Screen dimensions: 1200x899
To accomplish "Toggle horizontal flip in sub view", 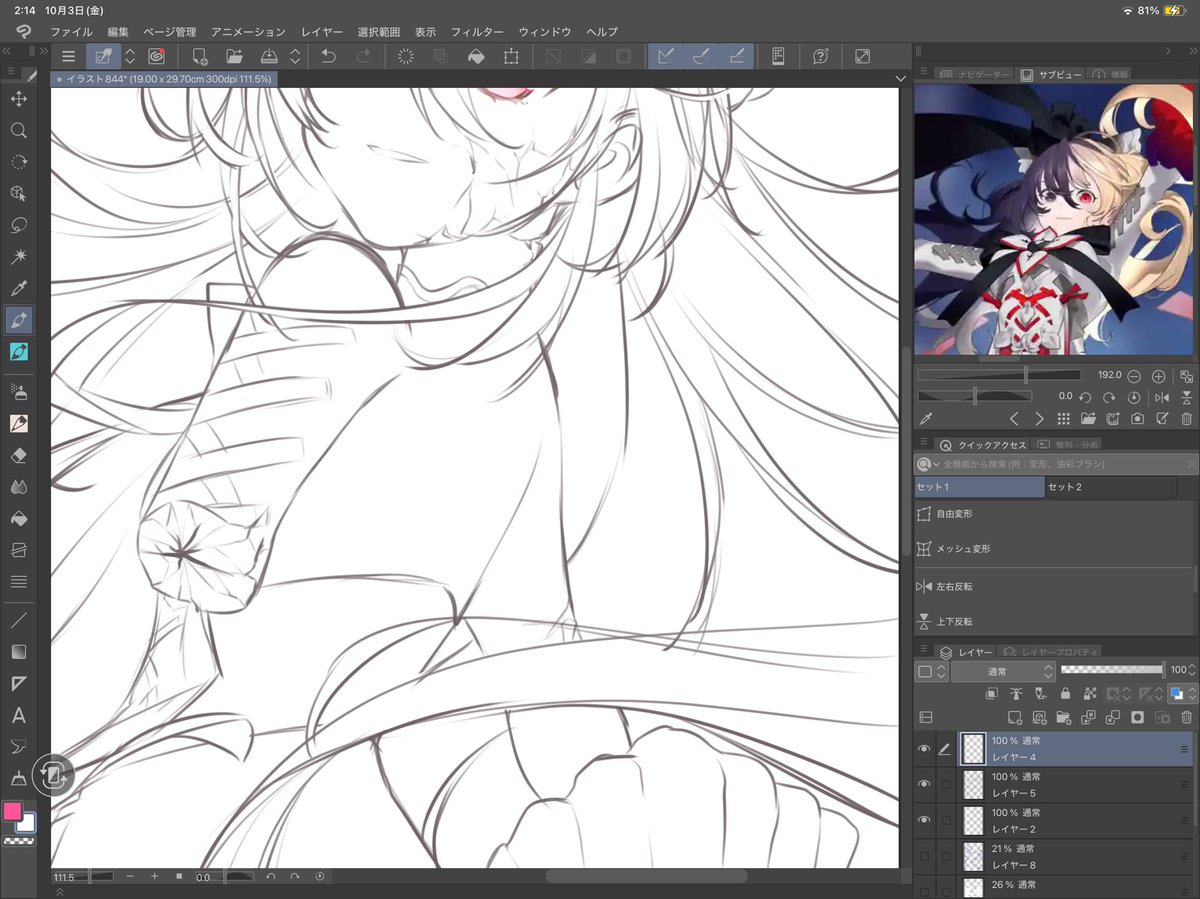I will point(1161,397).
